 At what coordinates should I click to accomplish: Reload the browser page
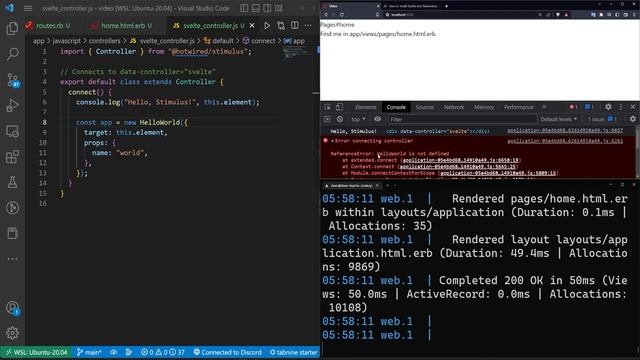pos(342,15)
